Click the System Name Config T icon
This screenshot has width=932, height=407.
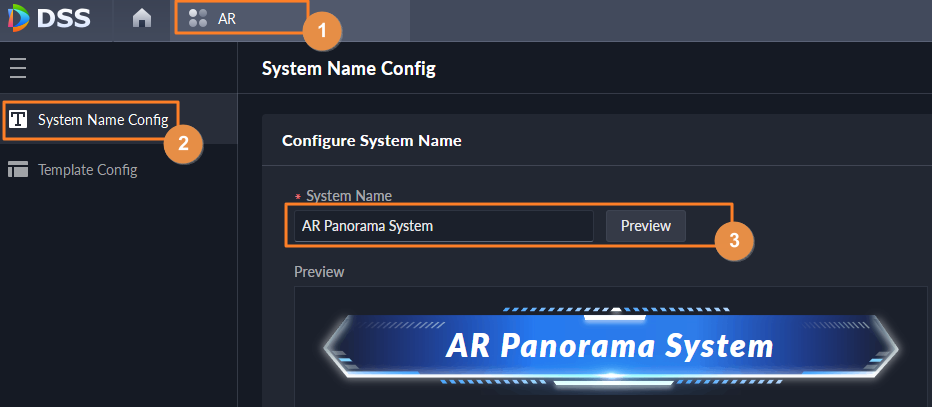click(18, 120)
